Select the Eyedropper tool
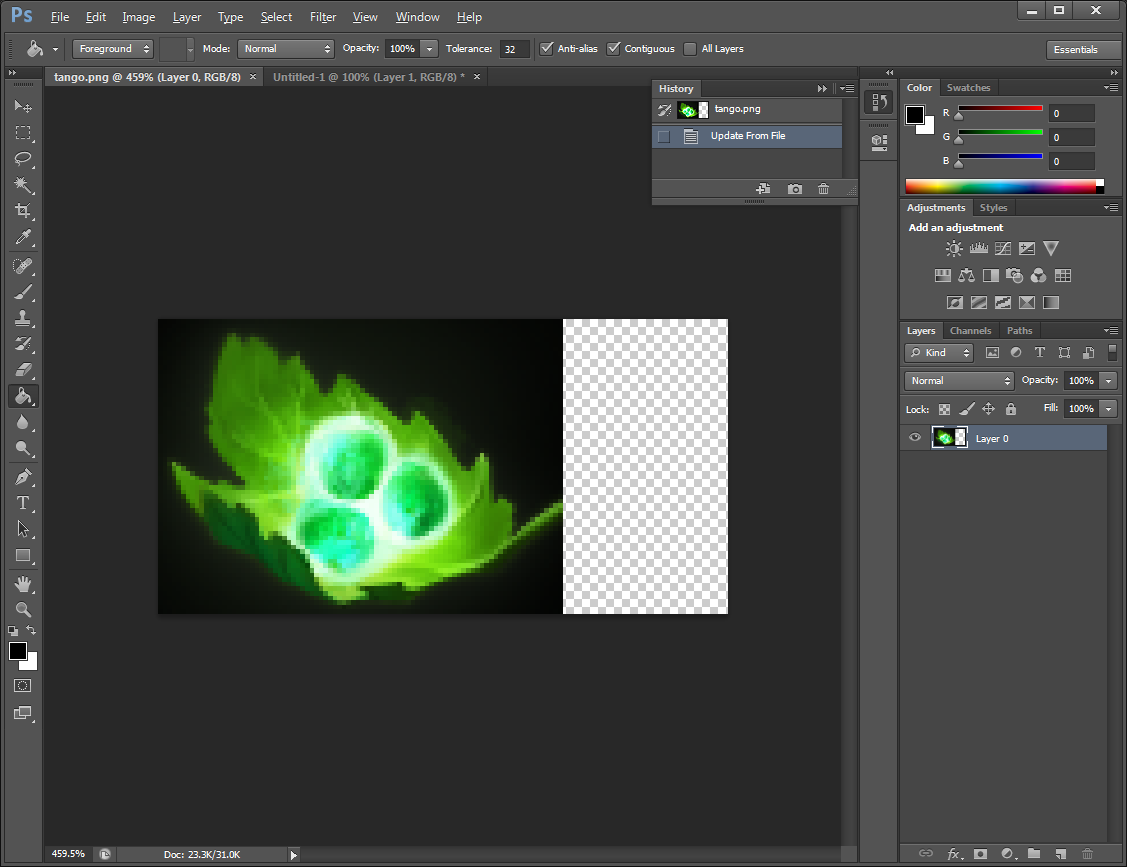Viewport: 1127px width, 867px height. [x=23, y=237]
